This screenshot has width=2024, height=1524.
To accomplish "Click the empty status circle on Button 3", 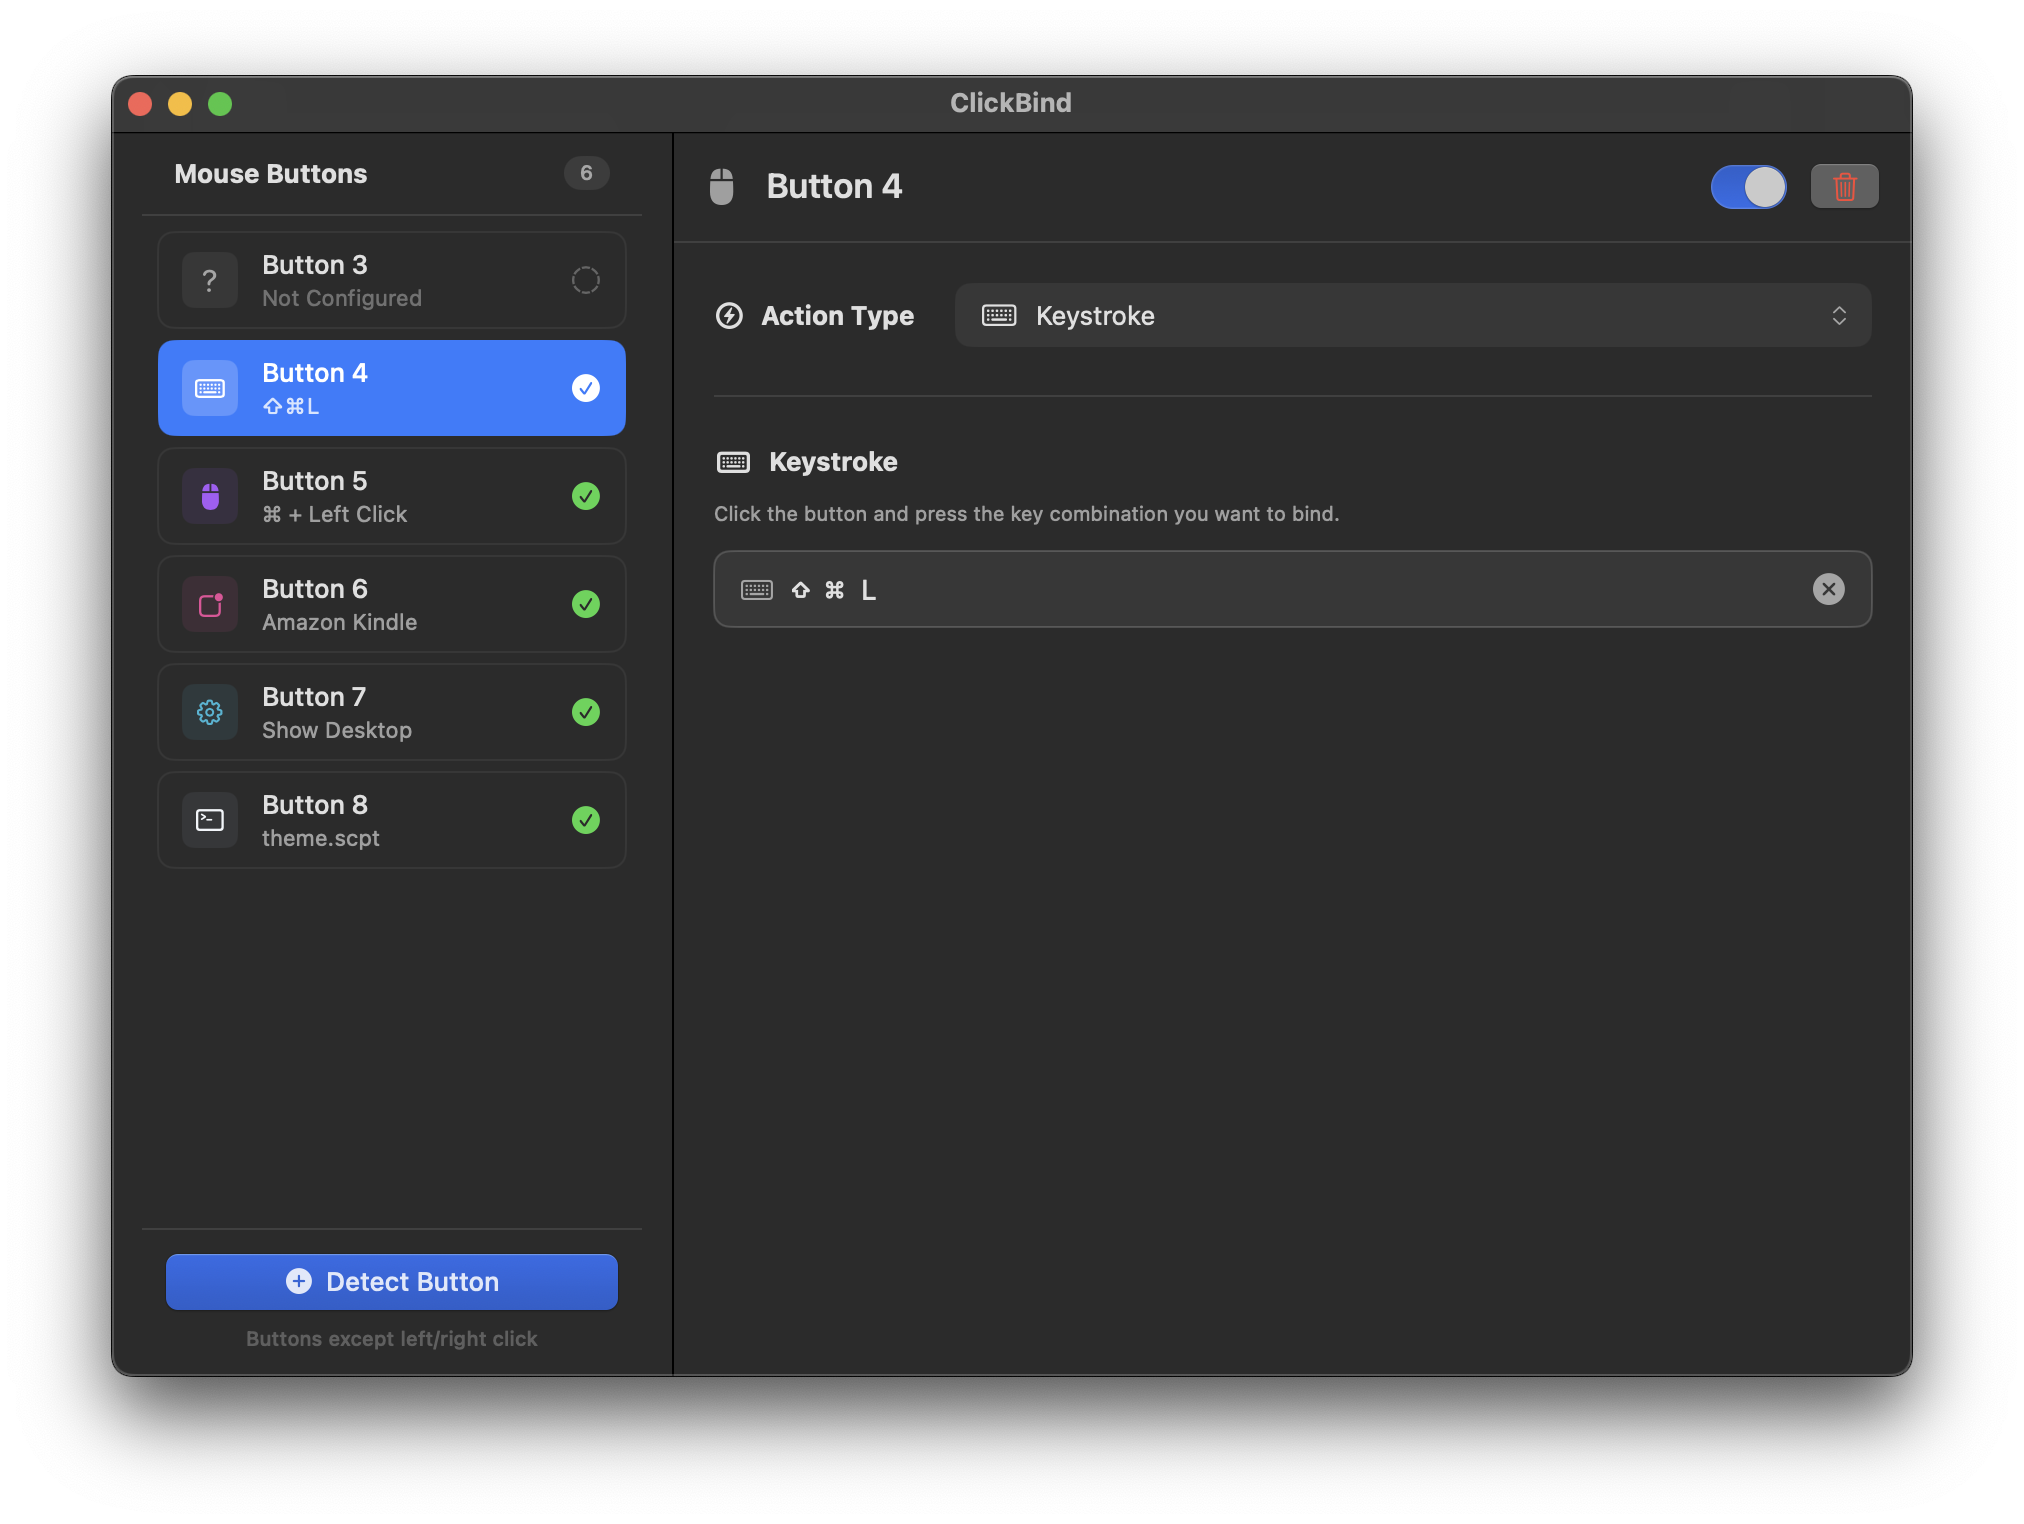I will click(586, 280).
